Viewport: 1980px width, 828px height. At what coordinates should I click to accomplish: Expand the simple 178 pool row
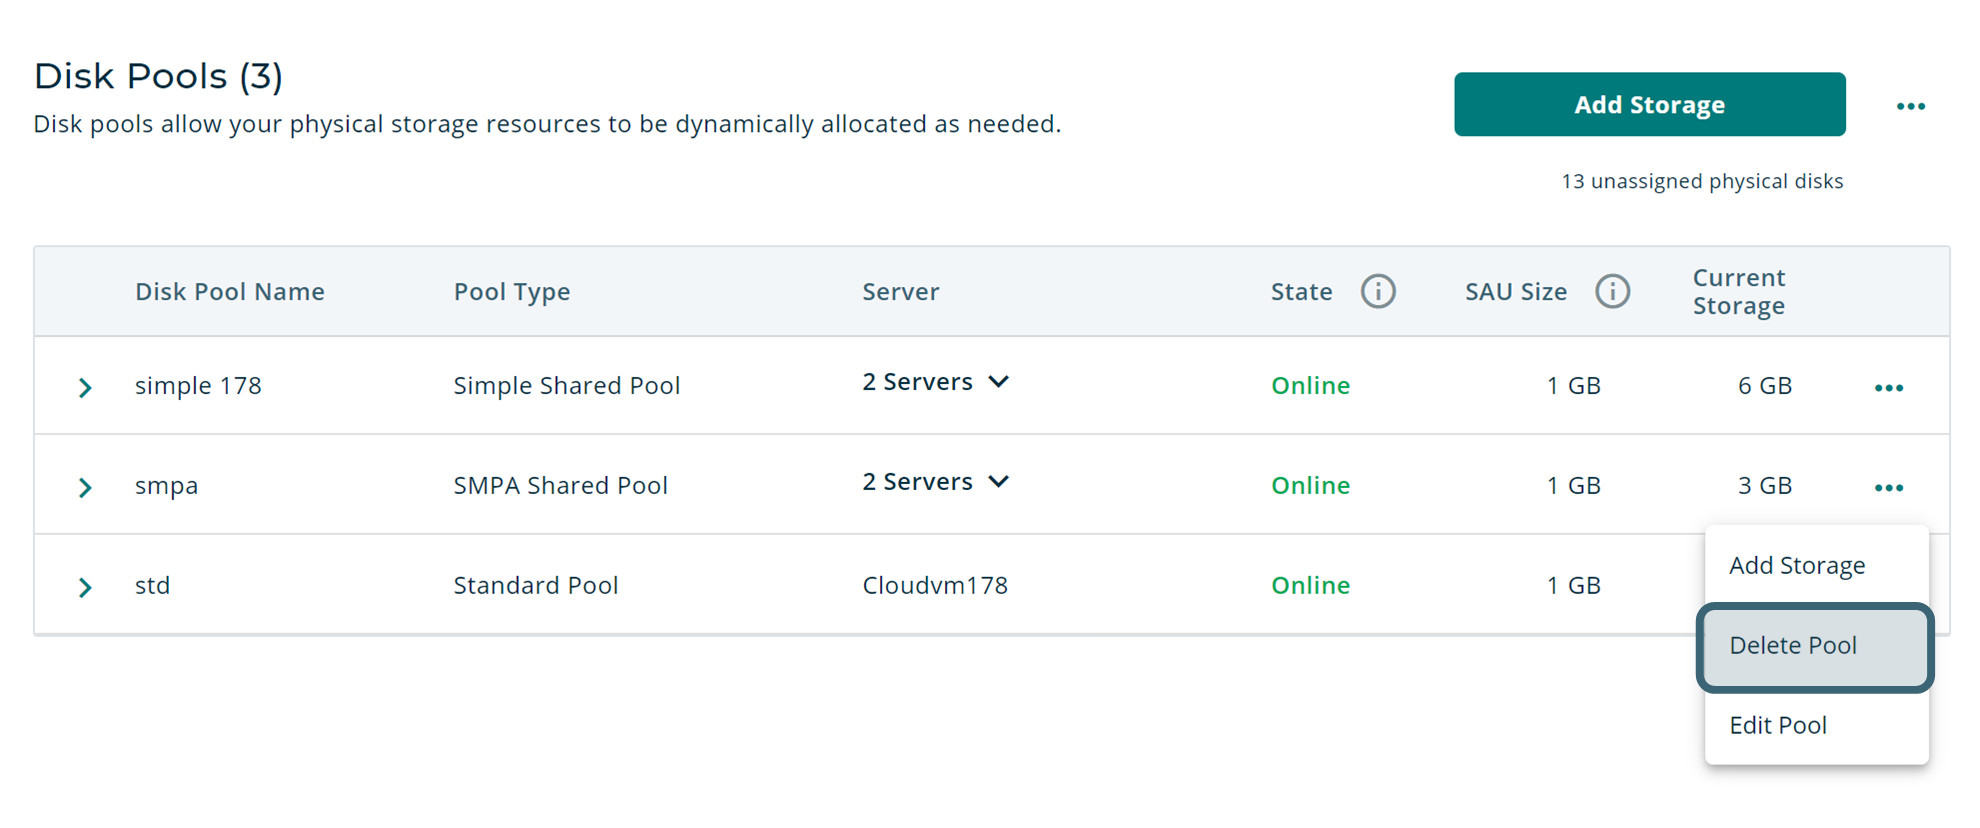pyautogui.click(x=85, y=388)
